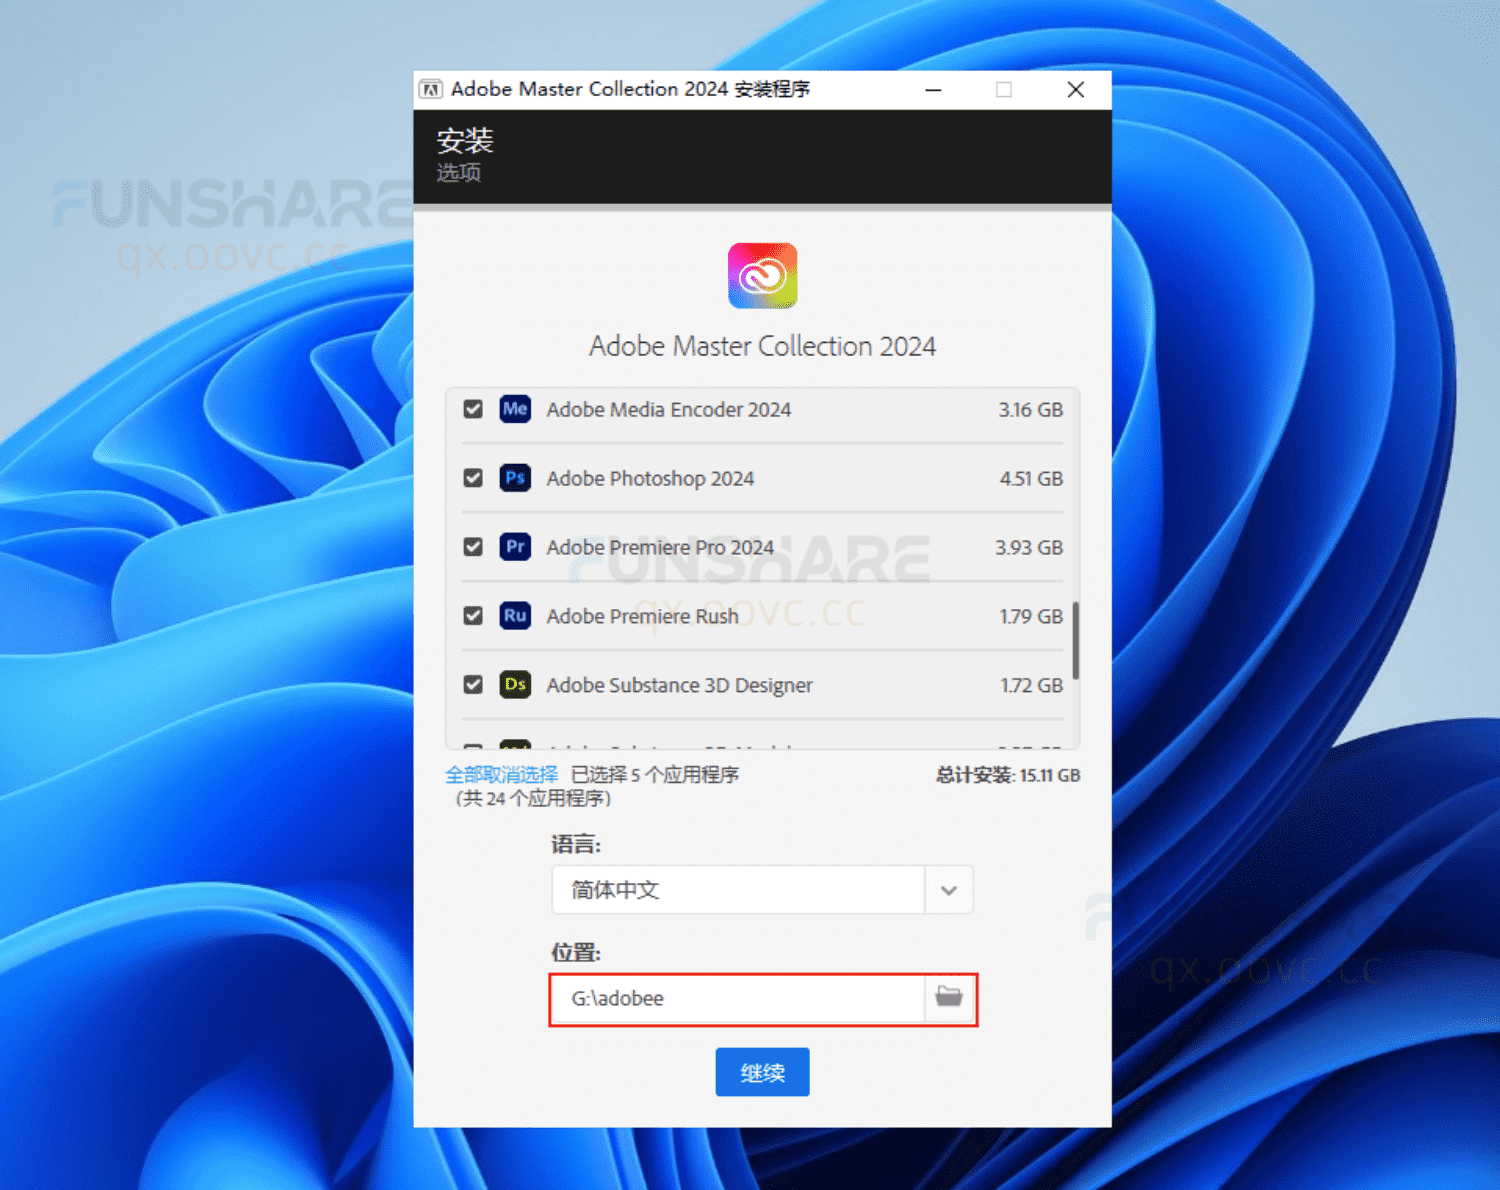Click the 继续 button to proceed

click(762, 1071)
